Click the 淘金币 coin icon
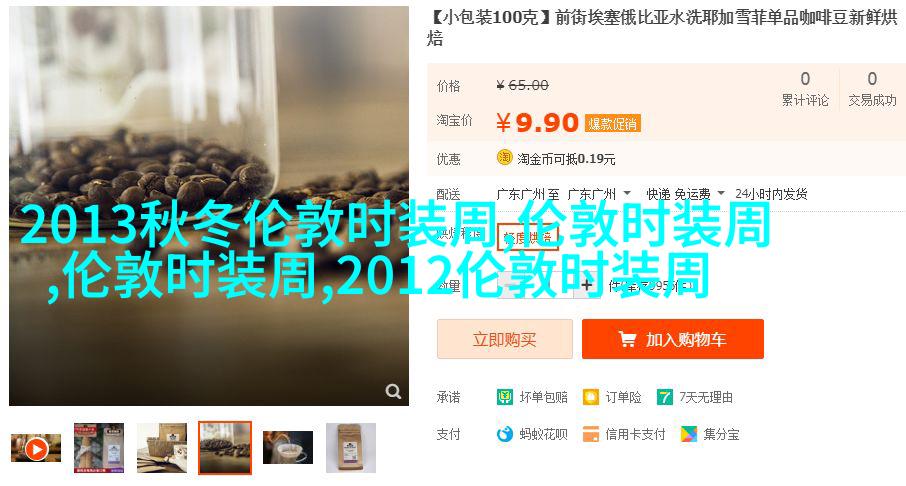The width and height of the screenshot is (906, 486). [504, 157]
